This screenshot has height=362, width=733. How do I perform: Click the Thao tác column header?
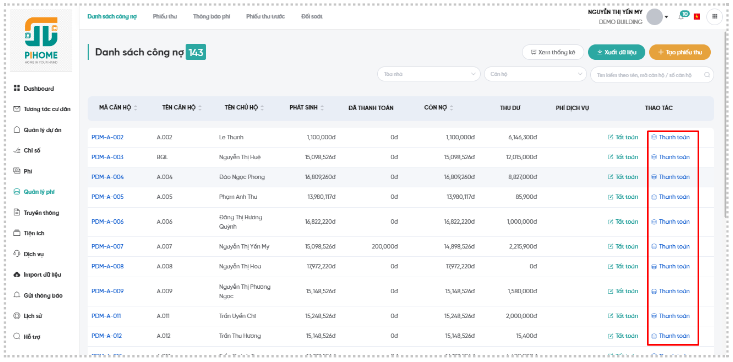click(x=659, y=108)
